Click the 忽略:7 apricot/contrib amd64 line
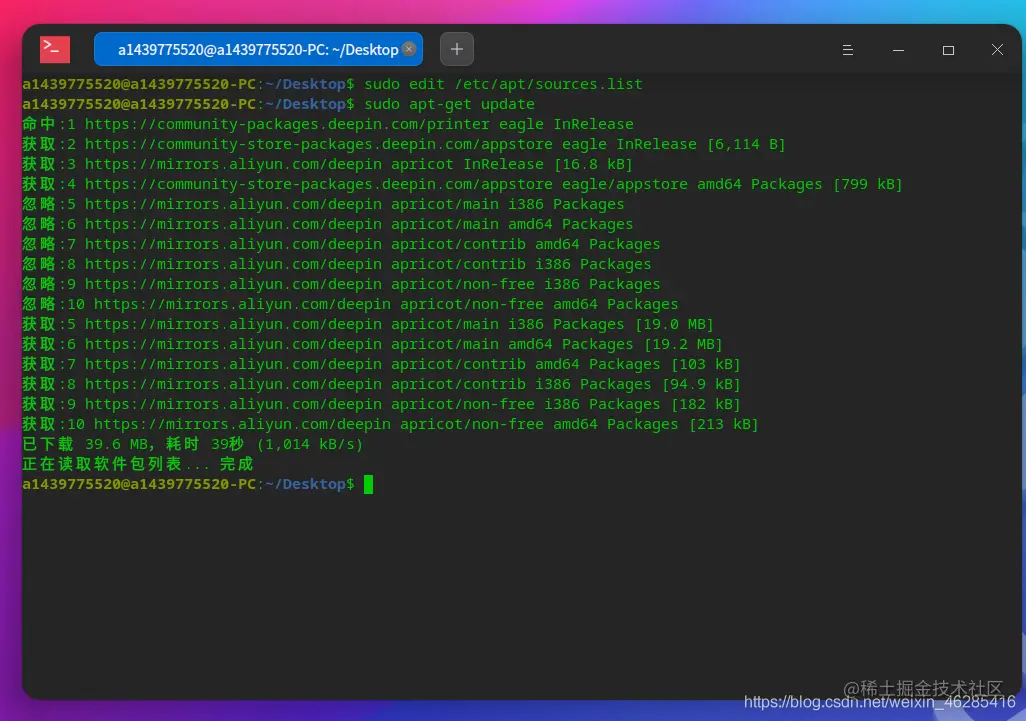The height and width of the screenshot is (721, 1026). [x=341, y=244]
